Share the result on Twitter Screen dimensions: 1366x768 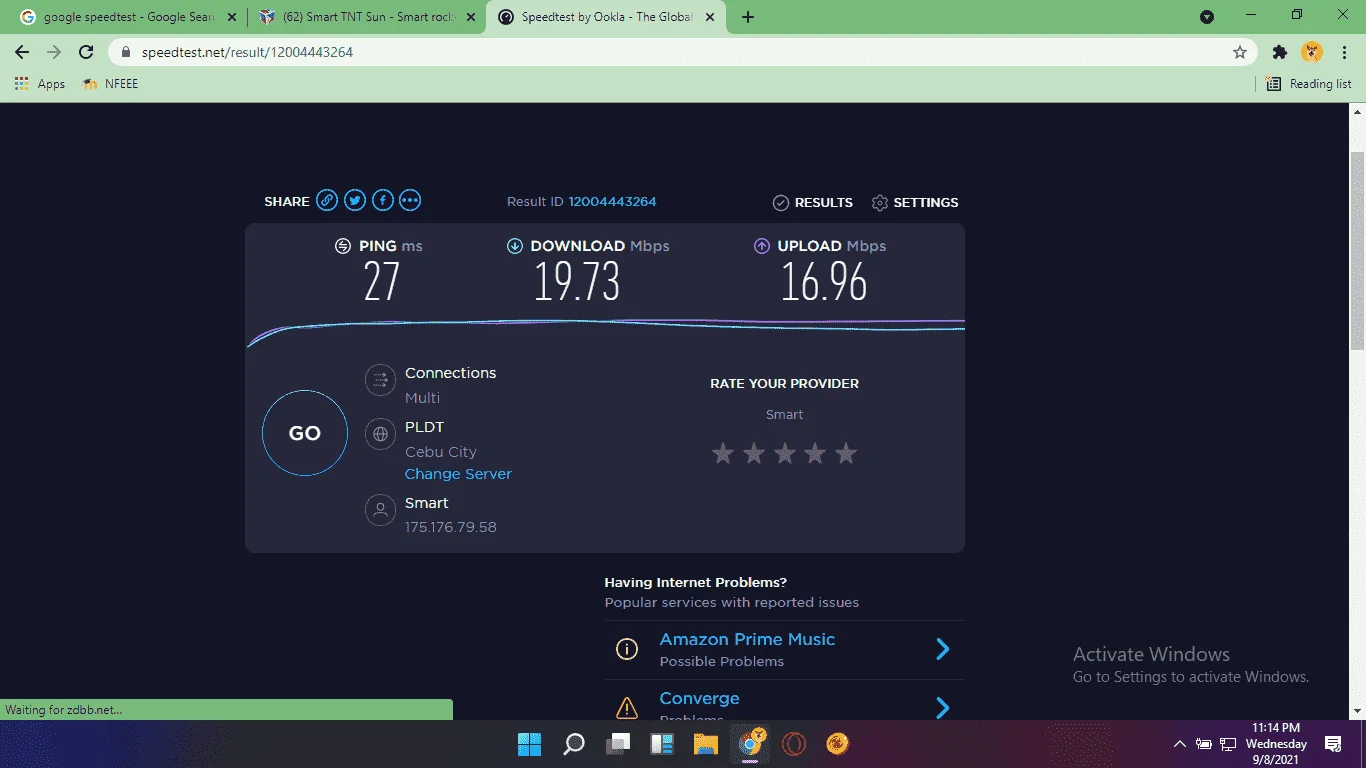(x=355, y=201)
